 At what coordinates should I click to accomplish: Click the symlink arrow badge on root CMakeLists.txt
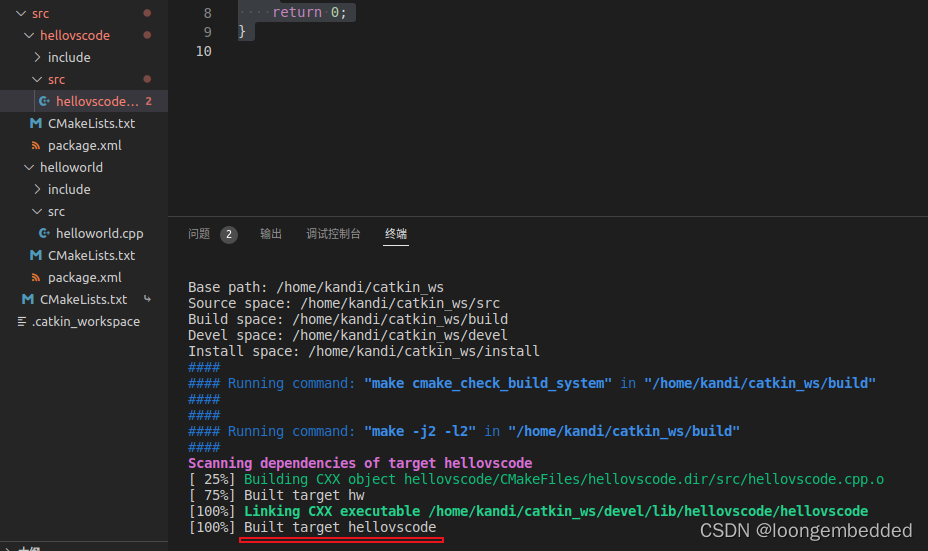[x=147, y=299]
